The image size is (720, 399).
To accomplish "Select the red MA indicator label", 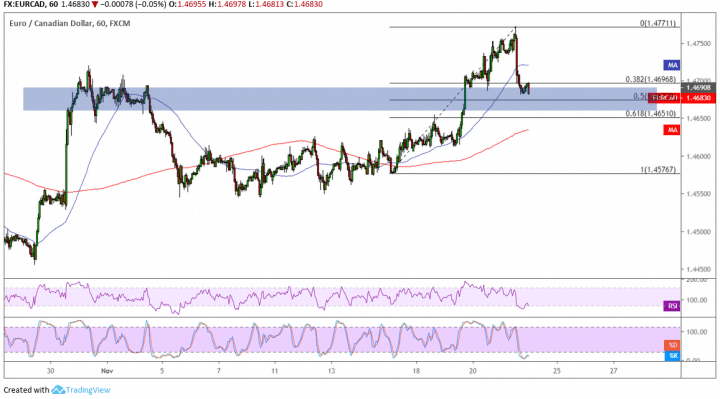I will (x=673, y=130).
